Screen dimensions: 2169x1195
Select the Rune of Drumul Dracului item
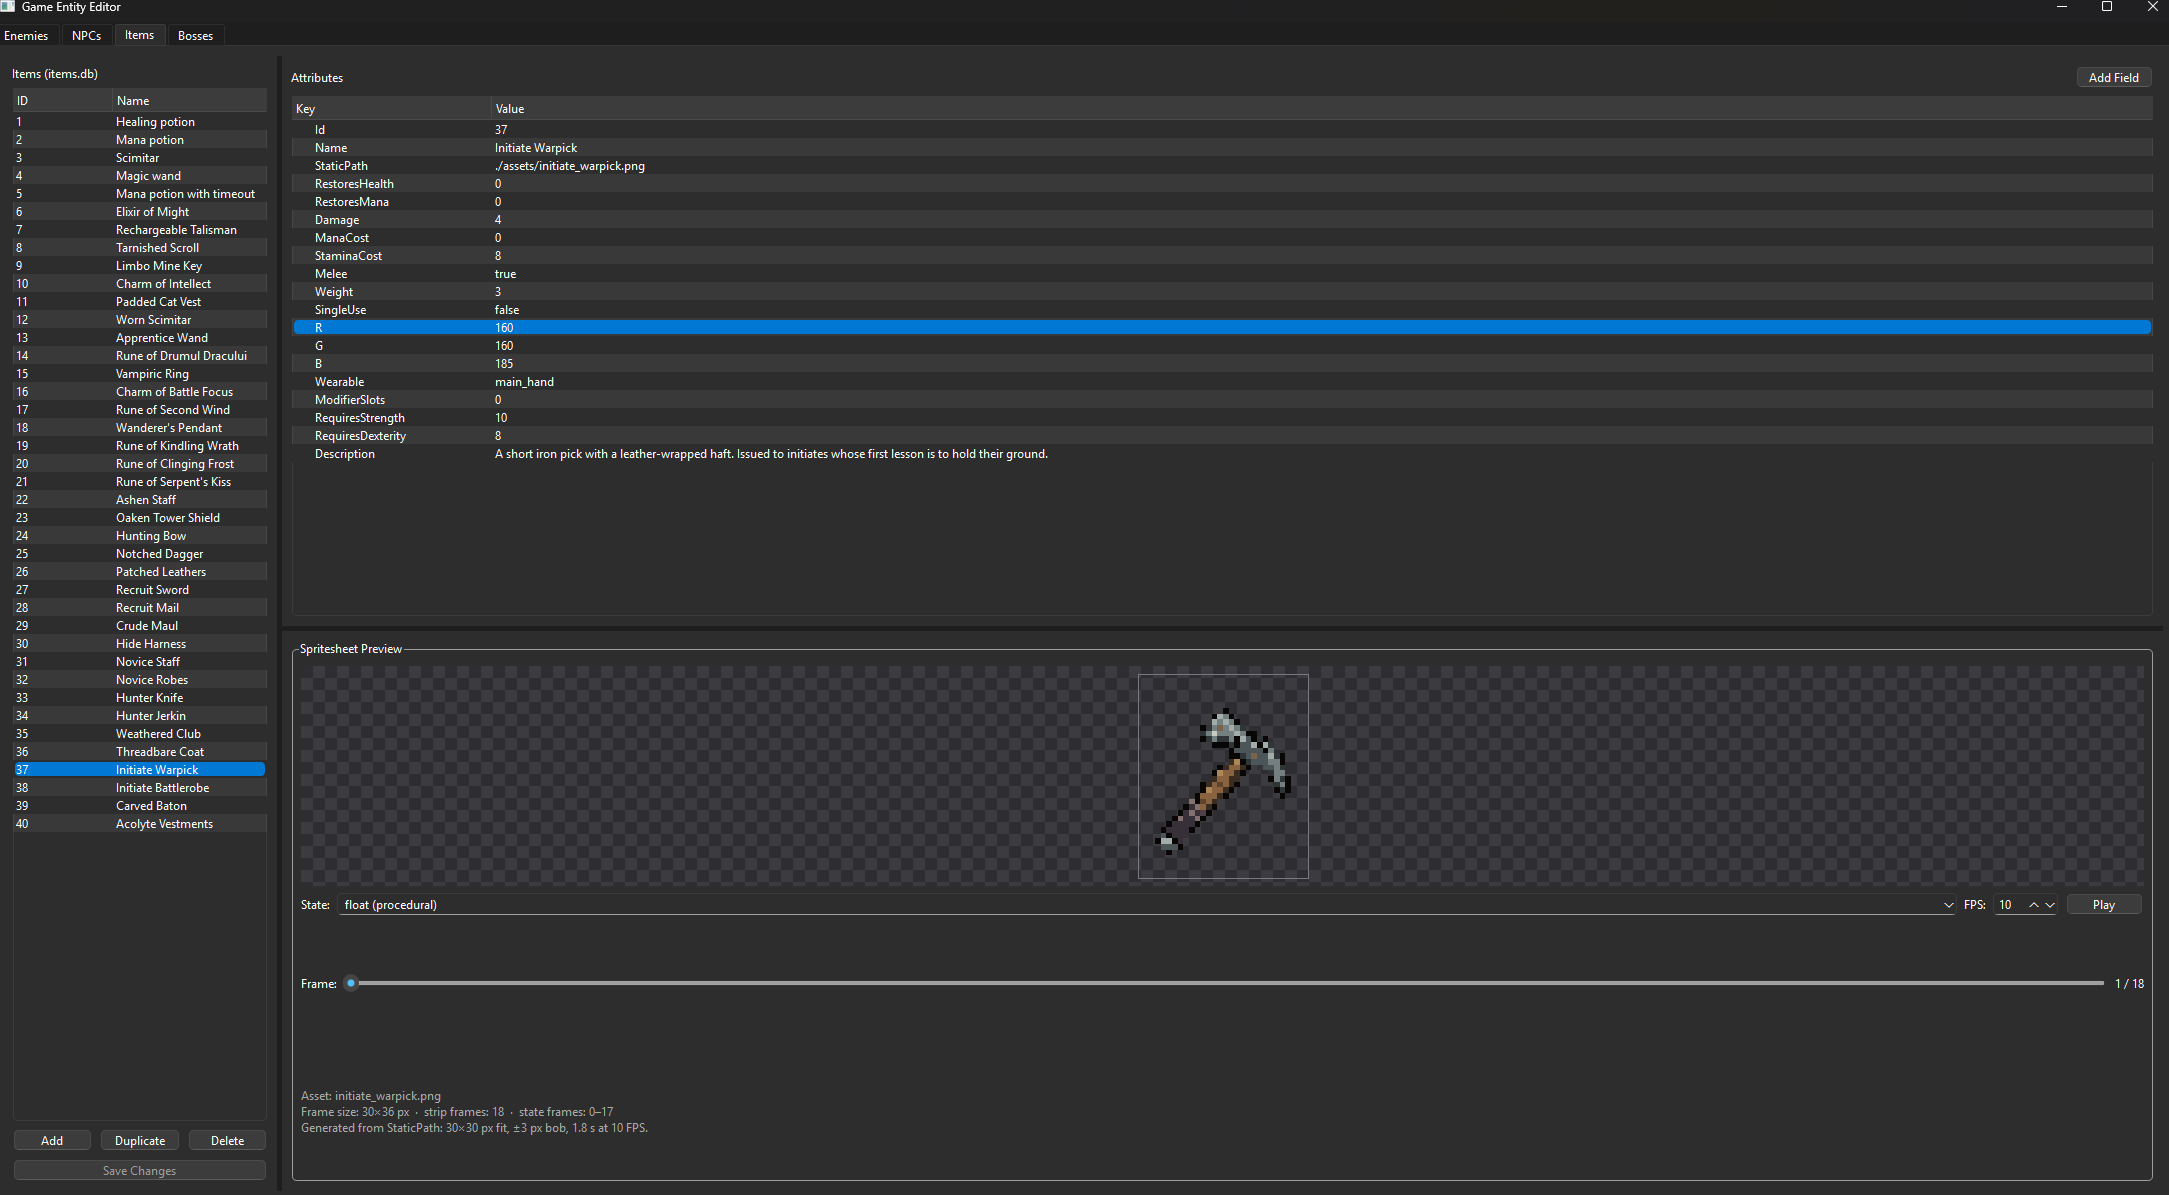click(140, 355)
